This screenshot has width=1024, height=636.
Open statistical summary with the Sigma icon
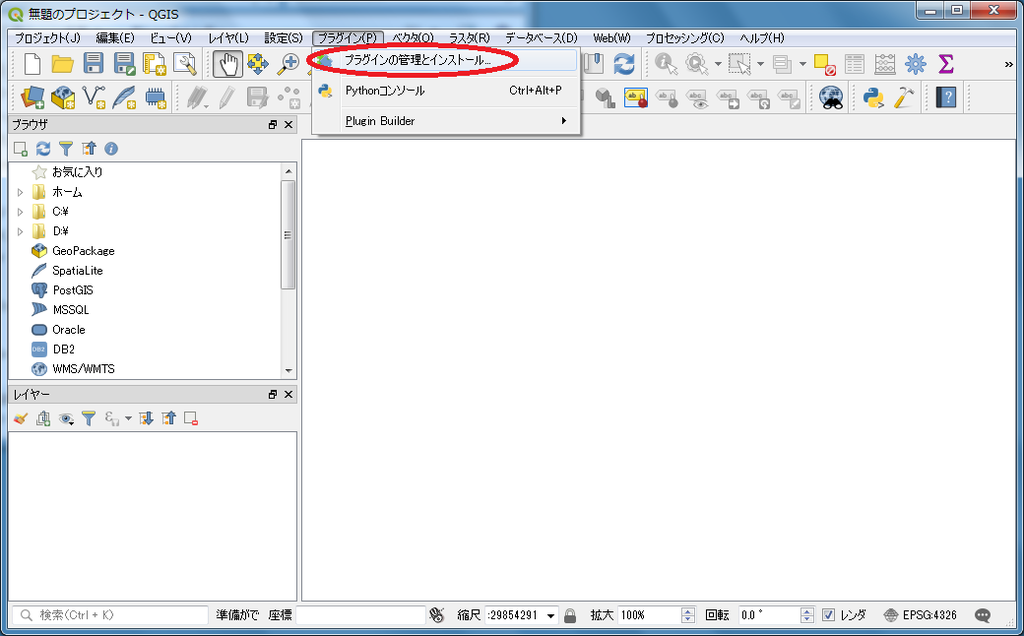946,64
